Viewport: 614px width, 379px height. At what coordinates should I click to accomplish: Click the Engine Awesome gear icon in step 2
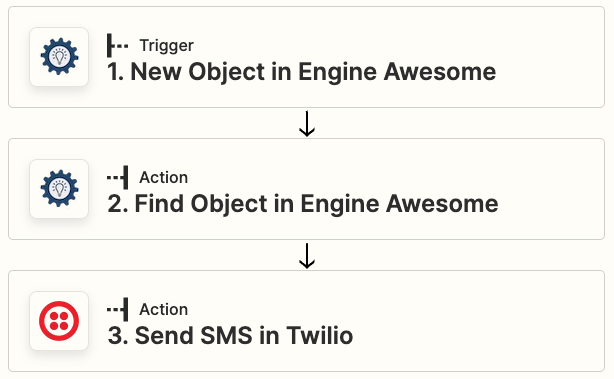pos(59,189)
